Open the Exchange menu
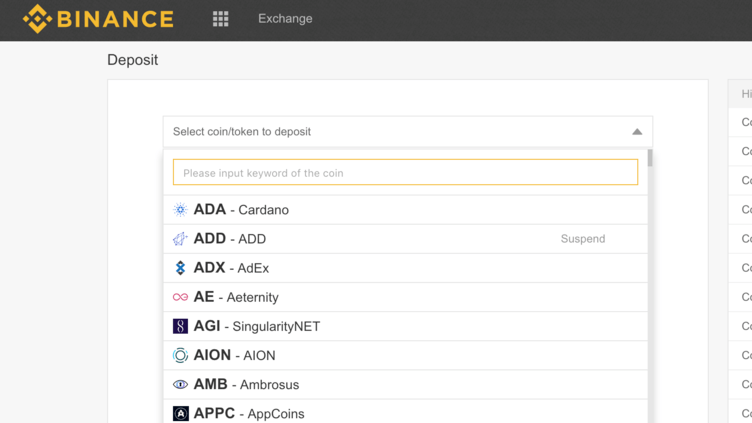The height and width of the screenshot is (423, 752). pos(285,19)
